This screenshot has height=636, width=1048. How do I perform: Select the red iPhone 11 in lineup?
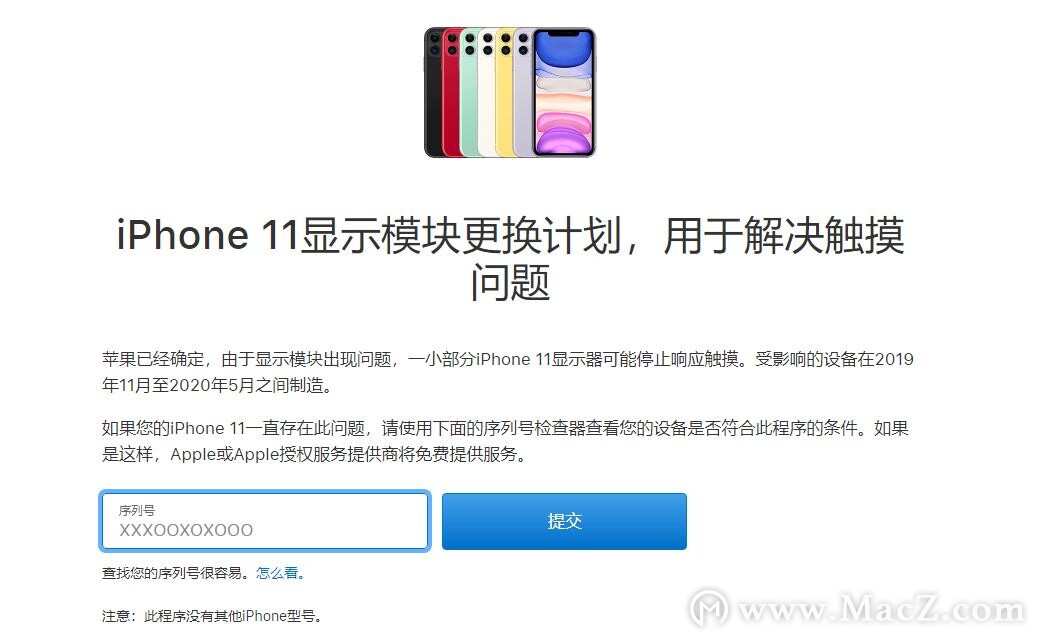pos(451,94)
